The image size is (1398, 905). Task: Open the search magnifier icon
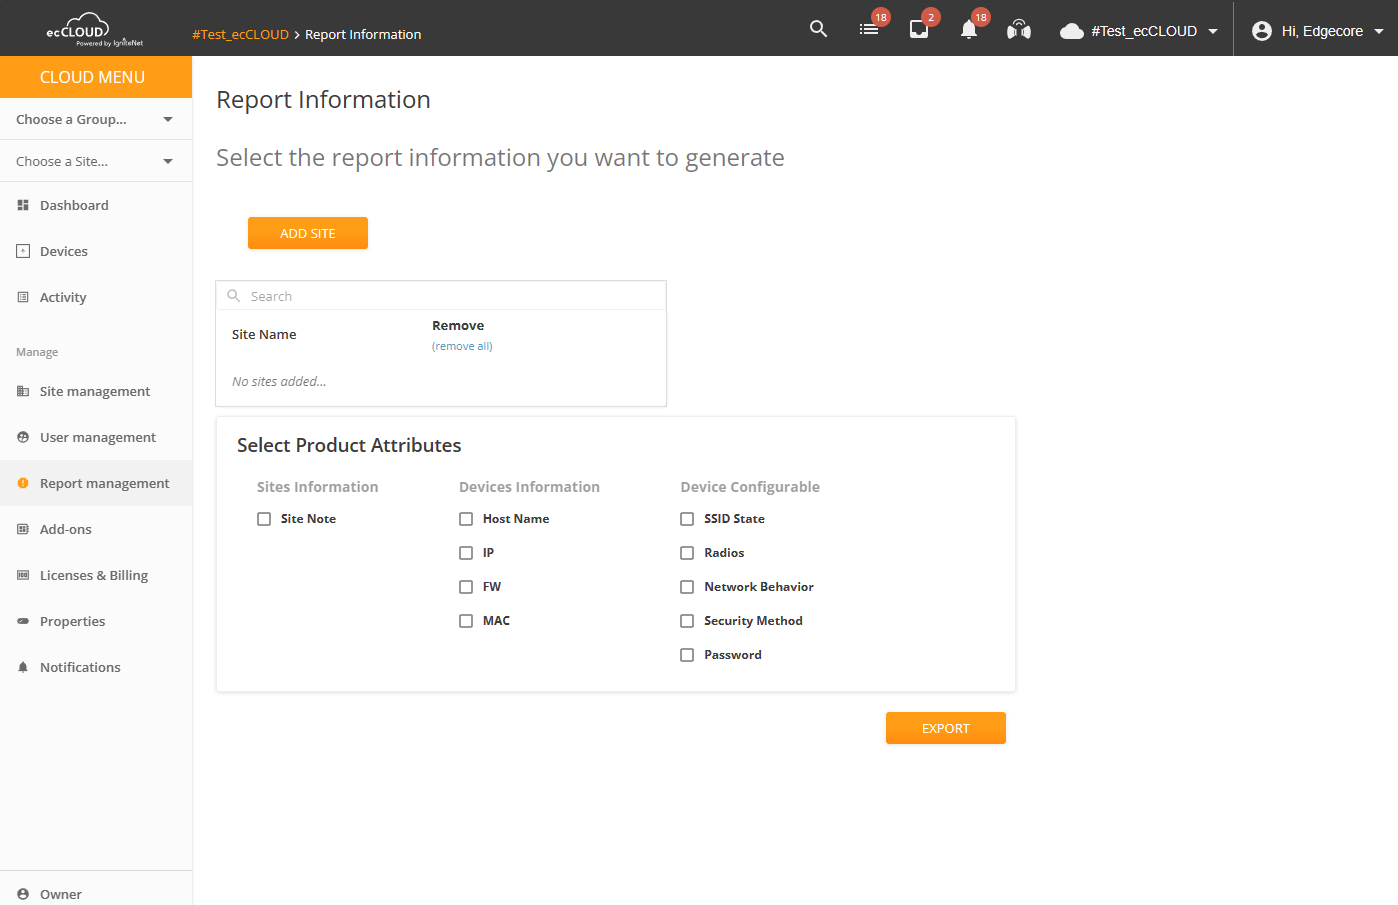[x=818, y=29]
